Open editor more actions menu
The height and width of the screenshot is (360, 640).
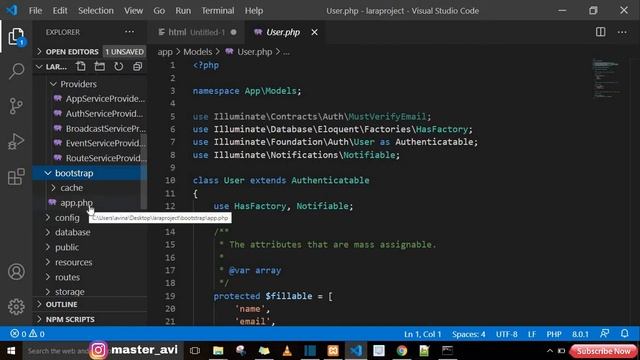(622, 32)
